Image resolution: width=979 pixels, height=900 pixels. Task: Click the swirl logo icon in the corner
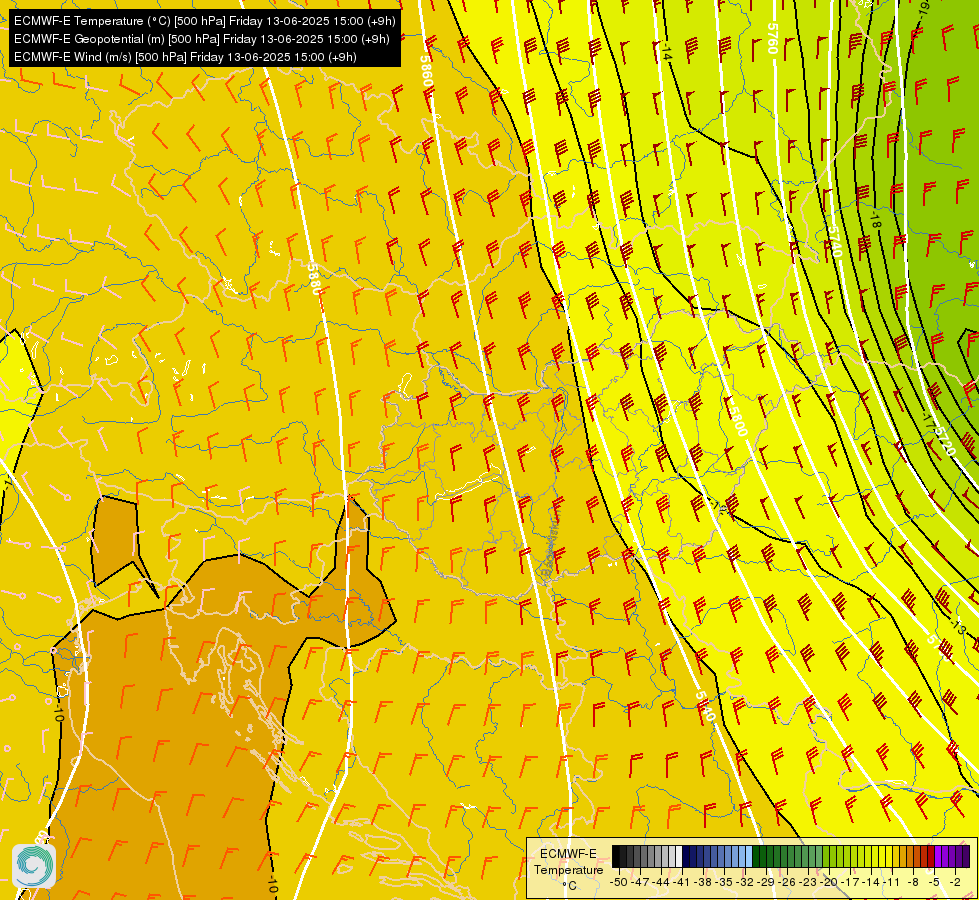[34, 866]
